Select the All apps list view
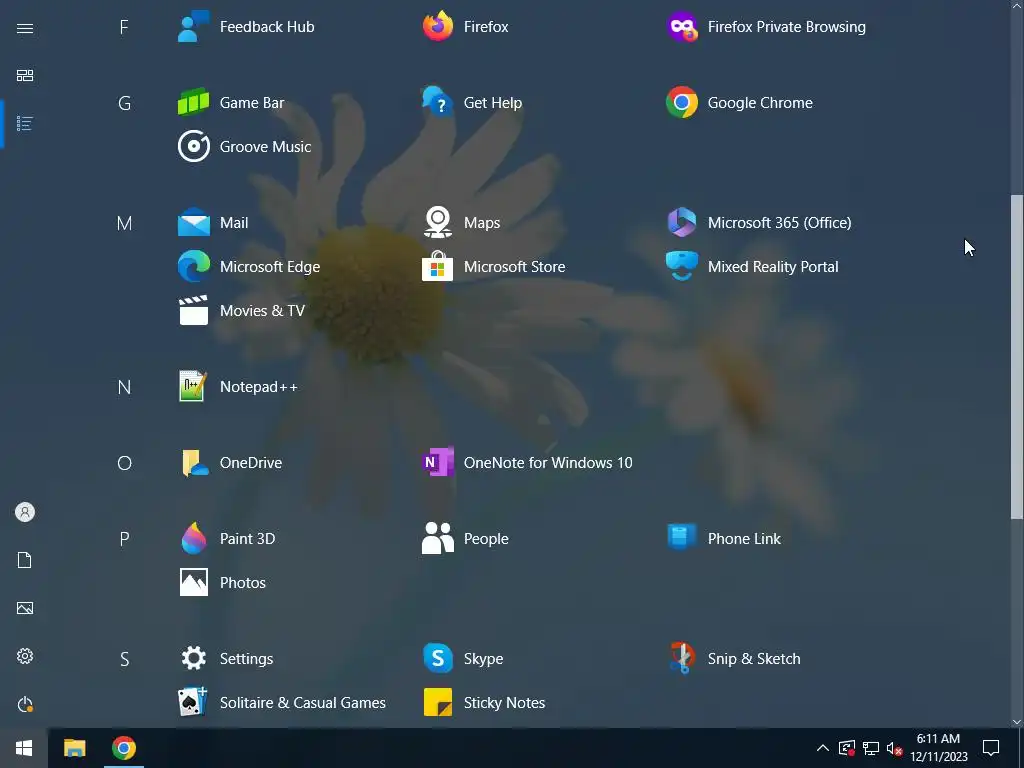The width and height of the screenshot is (1024, 768). (x=25, y=123)
